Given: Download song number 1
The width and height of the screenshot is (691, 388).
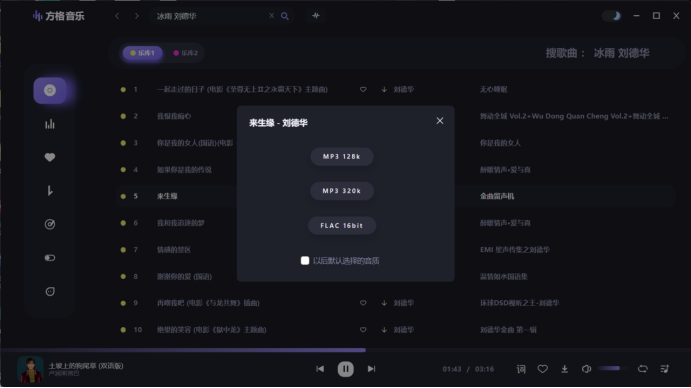Looking at the screenshot, I should pos(384,90).
